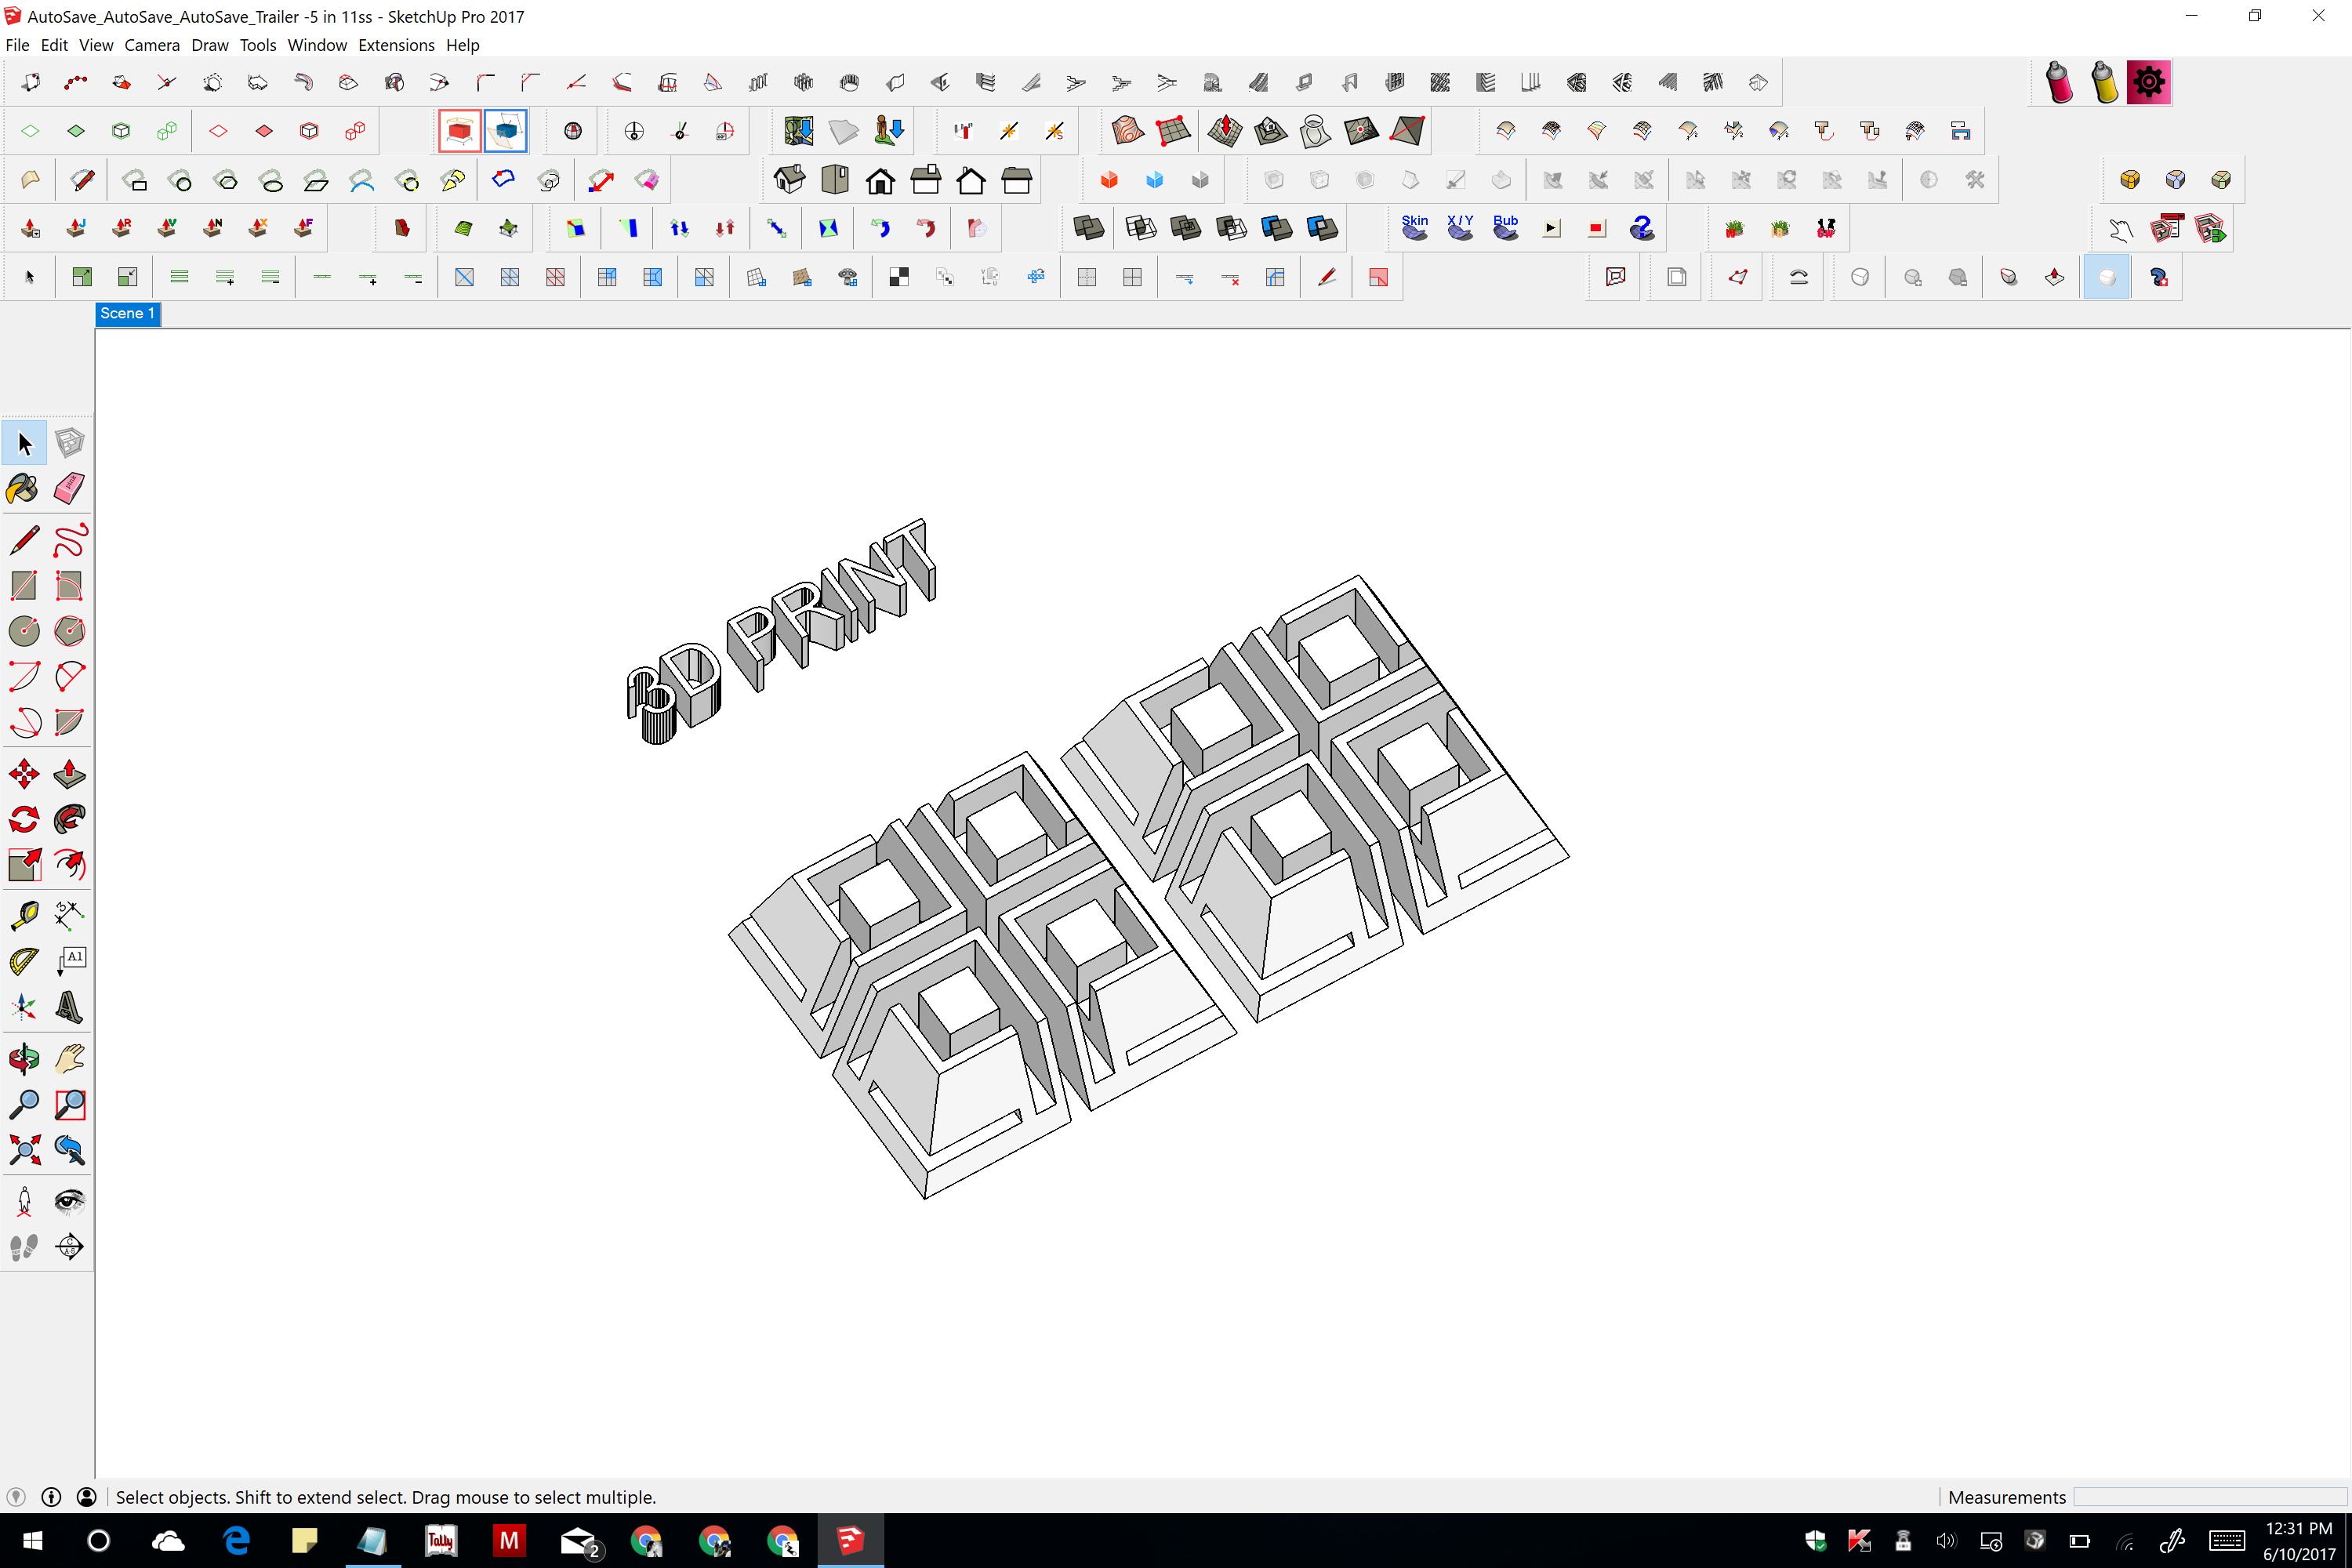Switch to the Scene 1 tab
2352x1568 pixels.
coord(128,314)
